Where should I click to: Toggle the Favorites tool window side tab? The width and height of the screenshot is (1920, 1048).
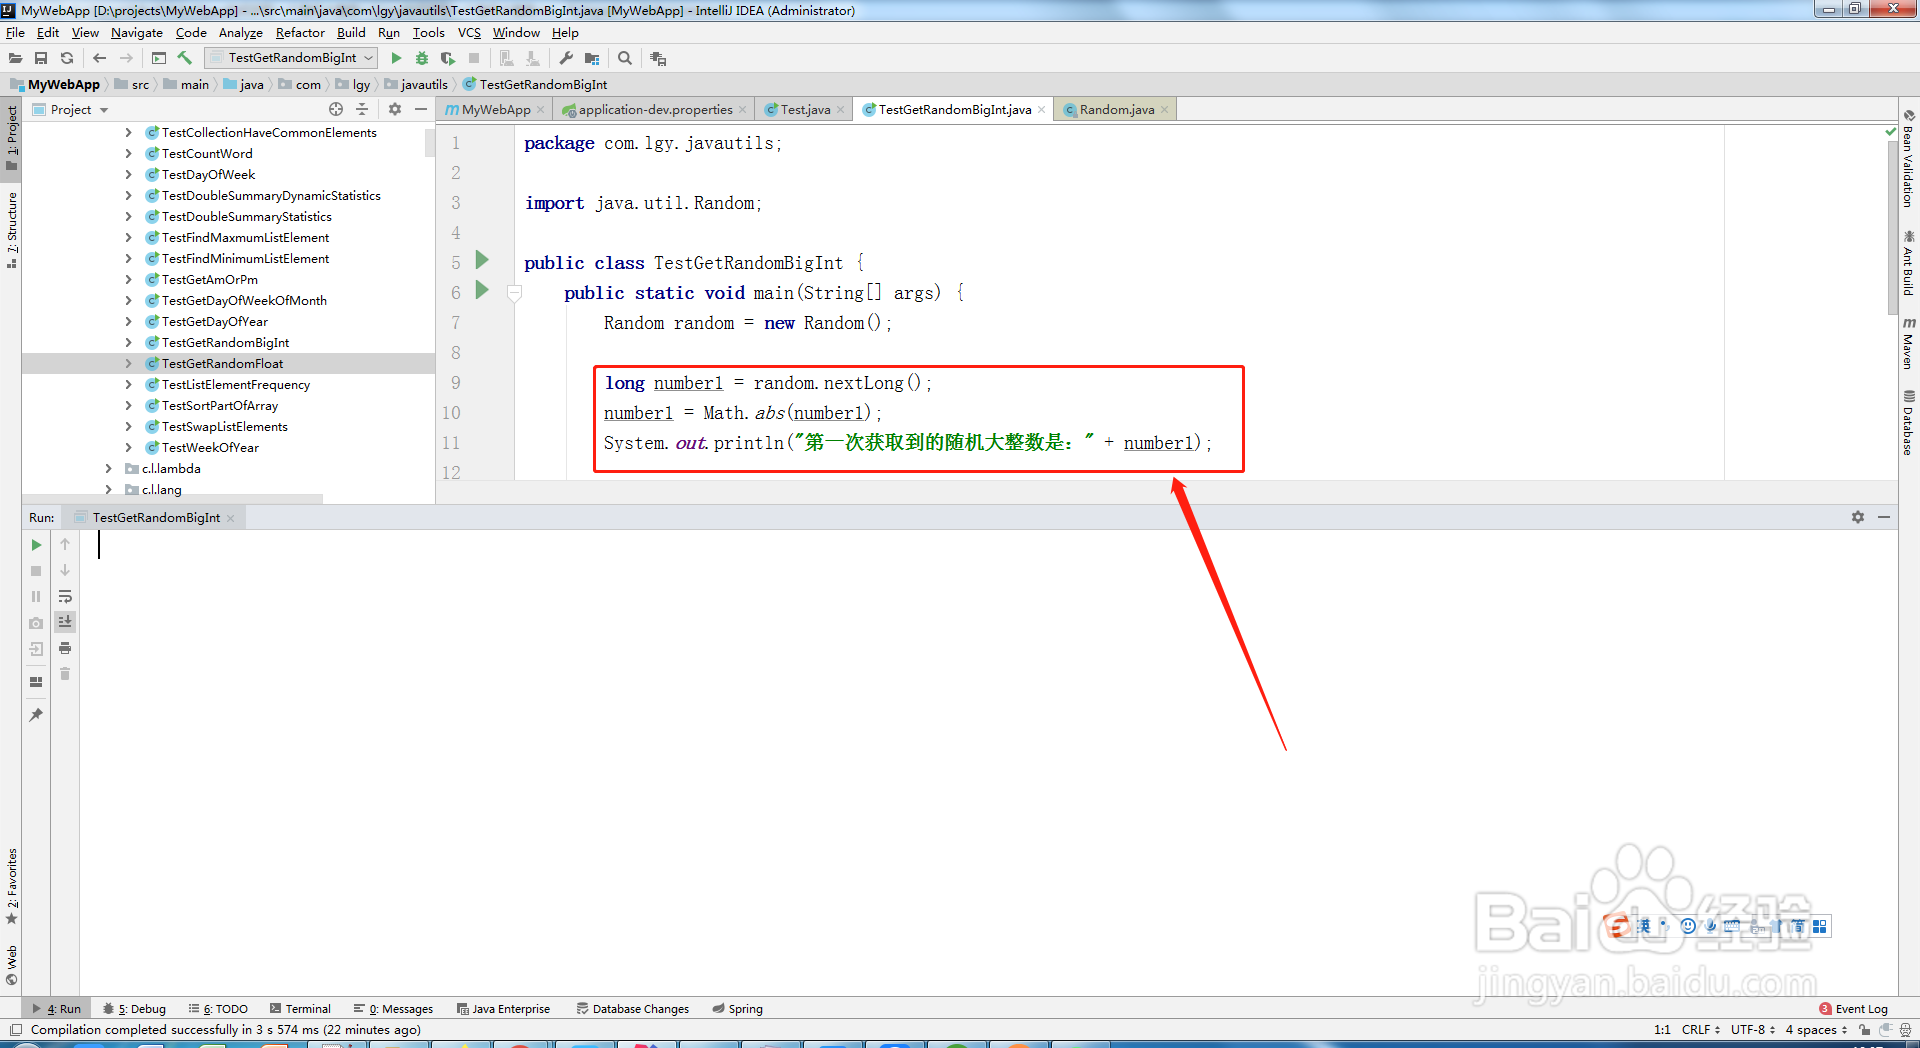click(11, 886)
